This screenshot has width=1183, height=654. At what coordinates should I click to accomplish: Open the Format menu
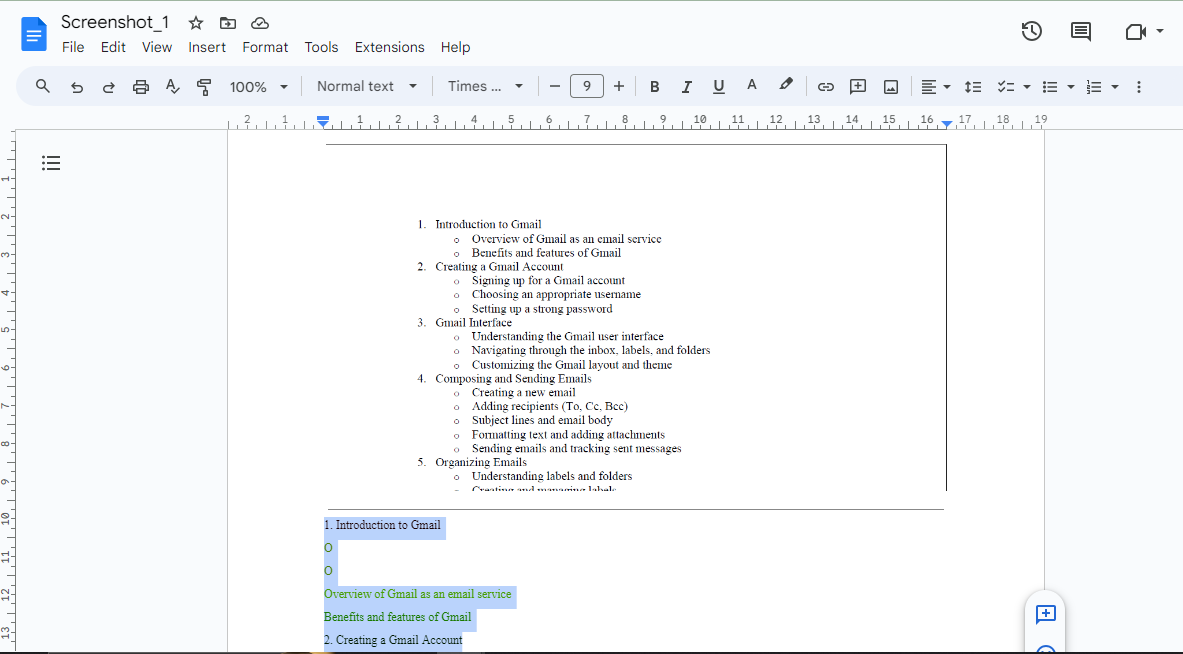pyautogui.click(x=265, y=47)
